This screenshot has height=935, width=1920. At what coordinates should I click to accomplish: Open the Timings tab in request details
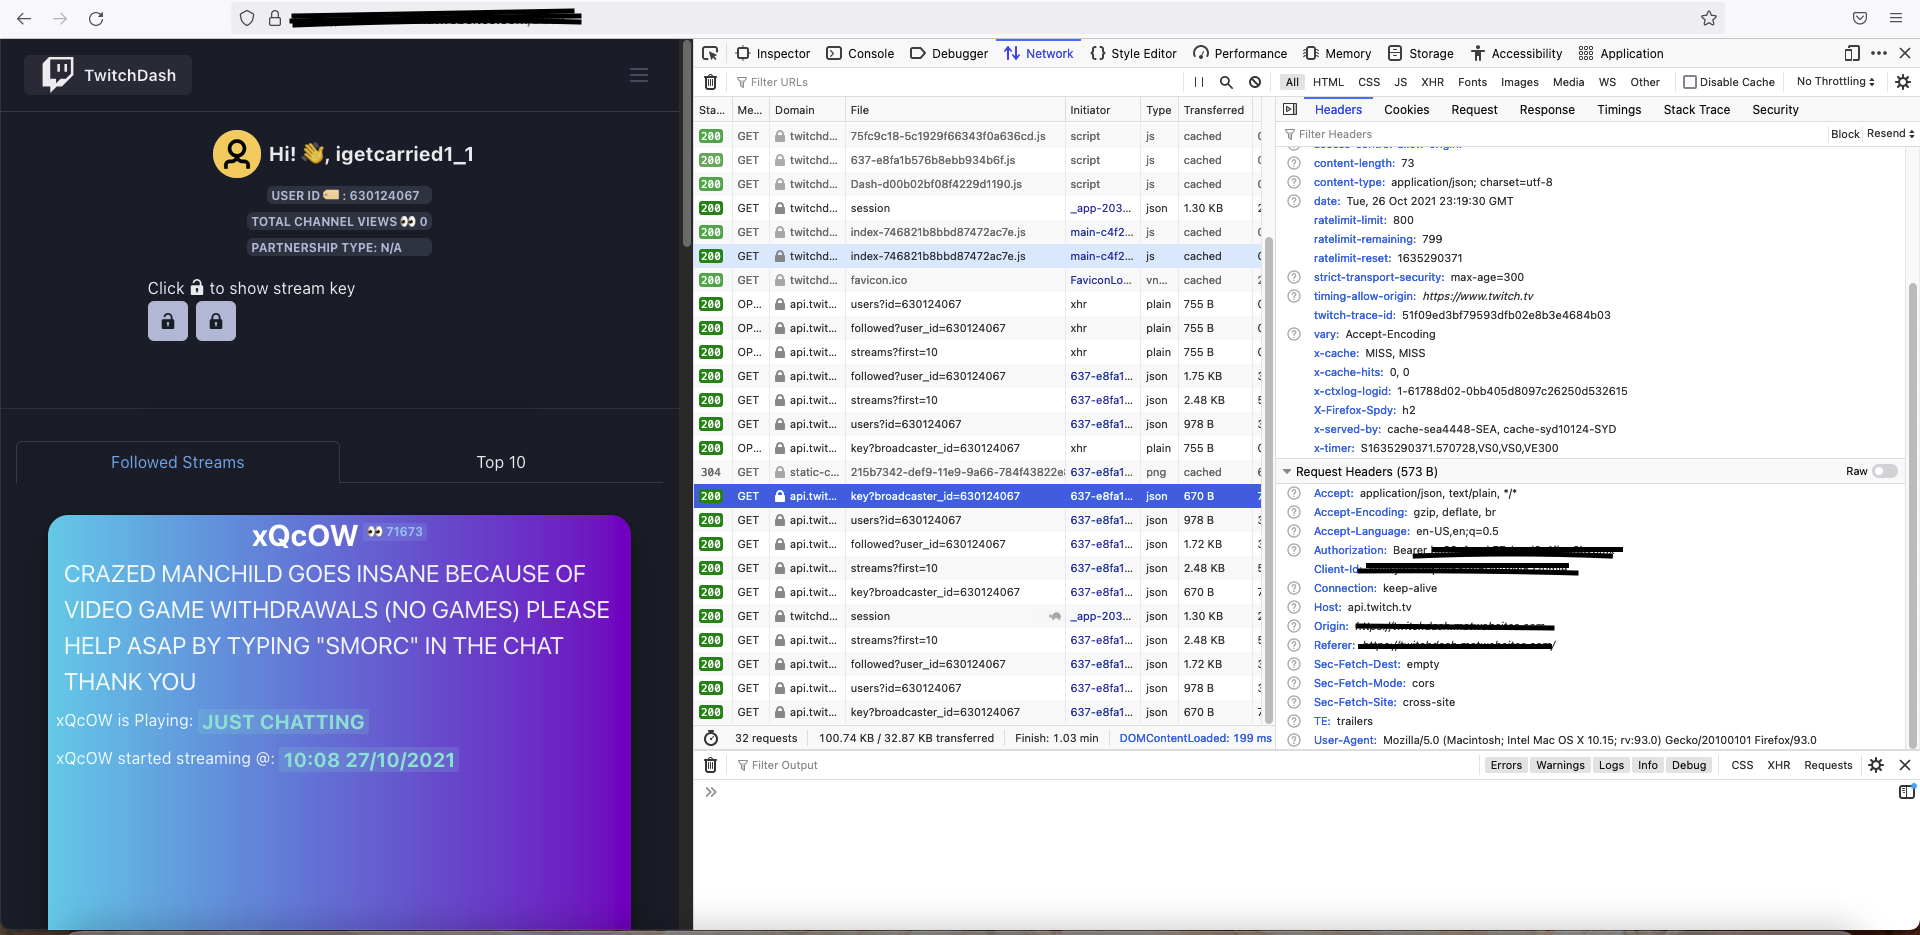(x=1619, y=110)
